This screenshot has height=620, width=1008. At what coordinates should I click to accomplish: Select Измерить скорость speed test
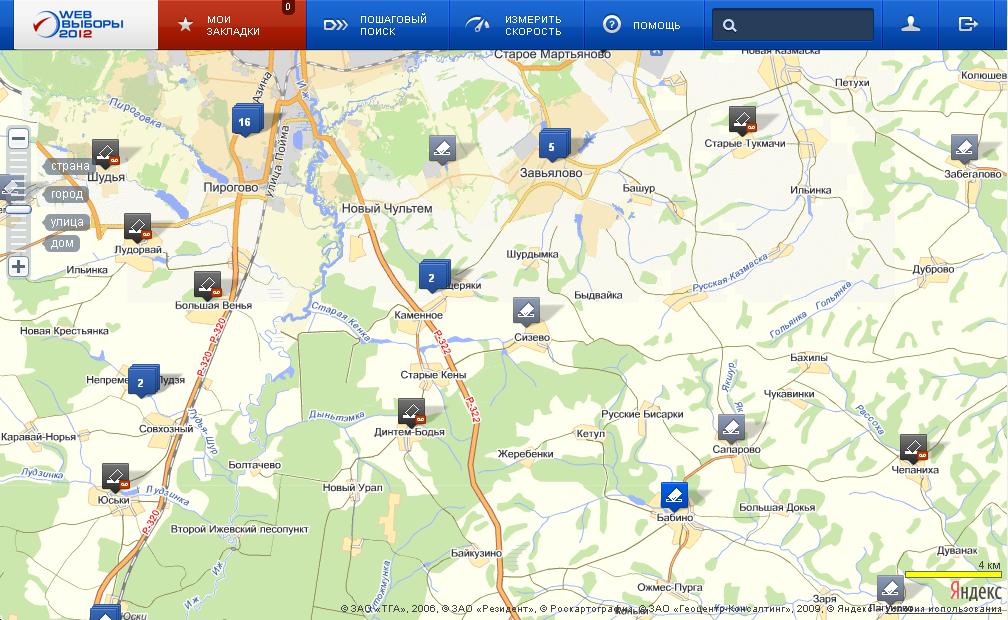[517, 24]
